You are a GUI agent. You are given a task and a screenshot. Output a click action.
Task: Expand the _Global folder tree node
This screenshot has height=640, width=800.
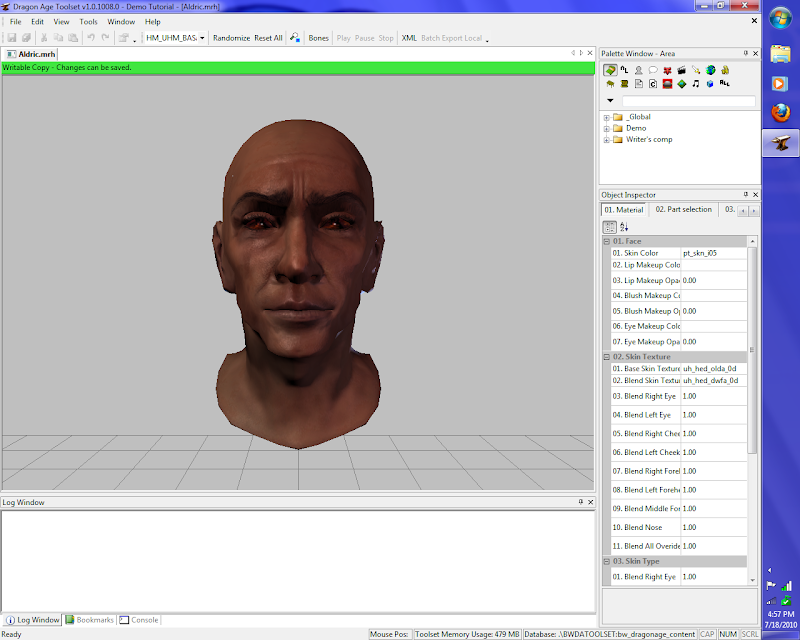(x=607, y=117)
